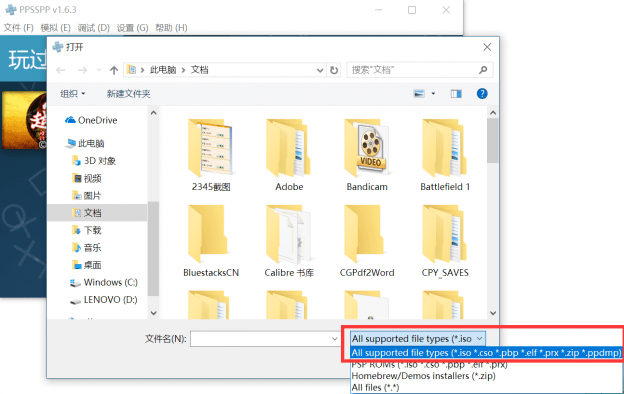Select the Bandicam folder

[x=367, y=155]
